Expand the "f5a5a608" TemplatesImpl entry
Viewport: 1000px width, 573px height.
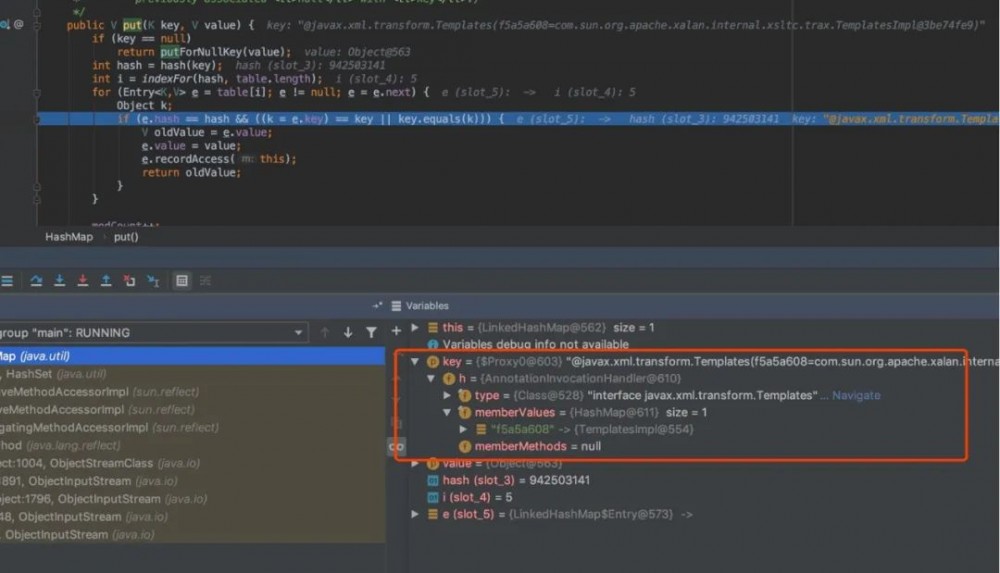[464, 429]
